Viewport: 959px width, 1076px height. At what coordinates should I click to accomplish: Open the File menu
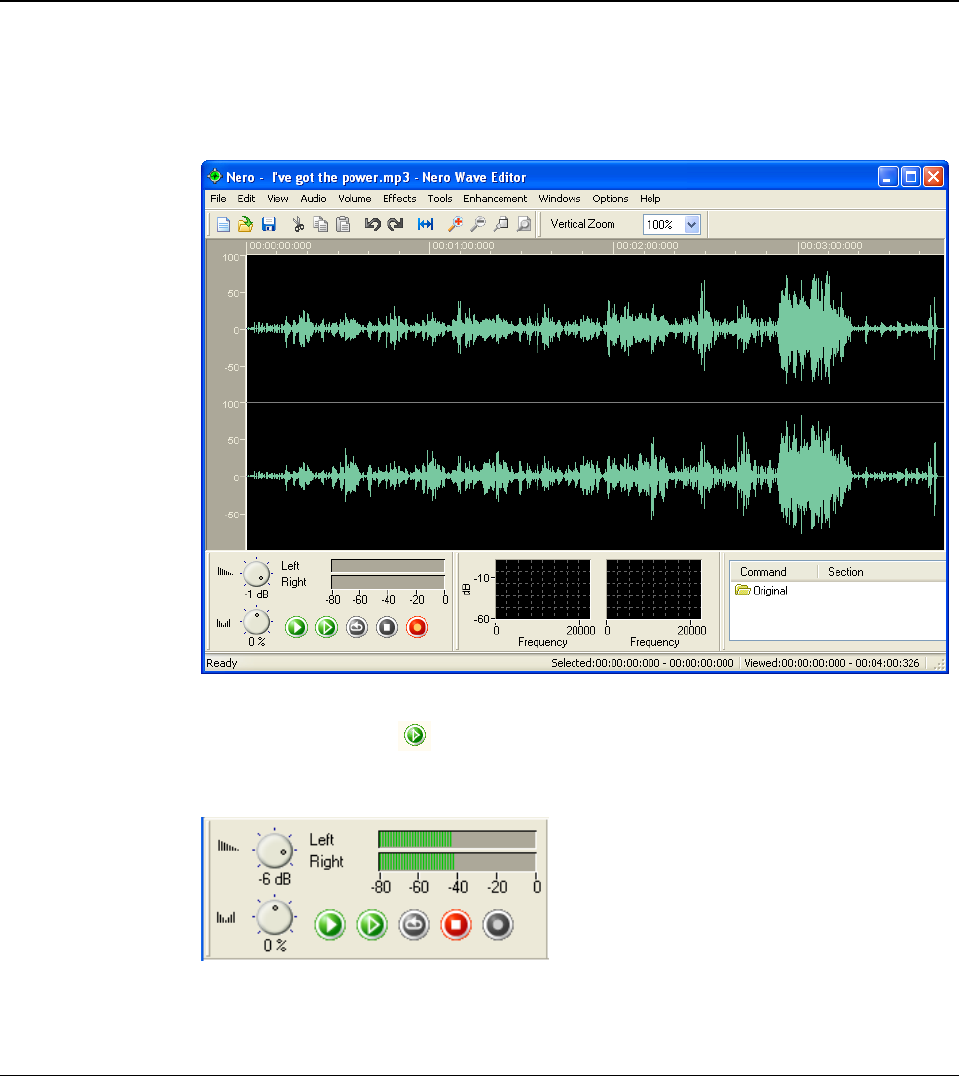(x=218, y=198)
